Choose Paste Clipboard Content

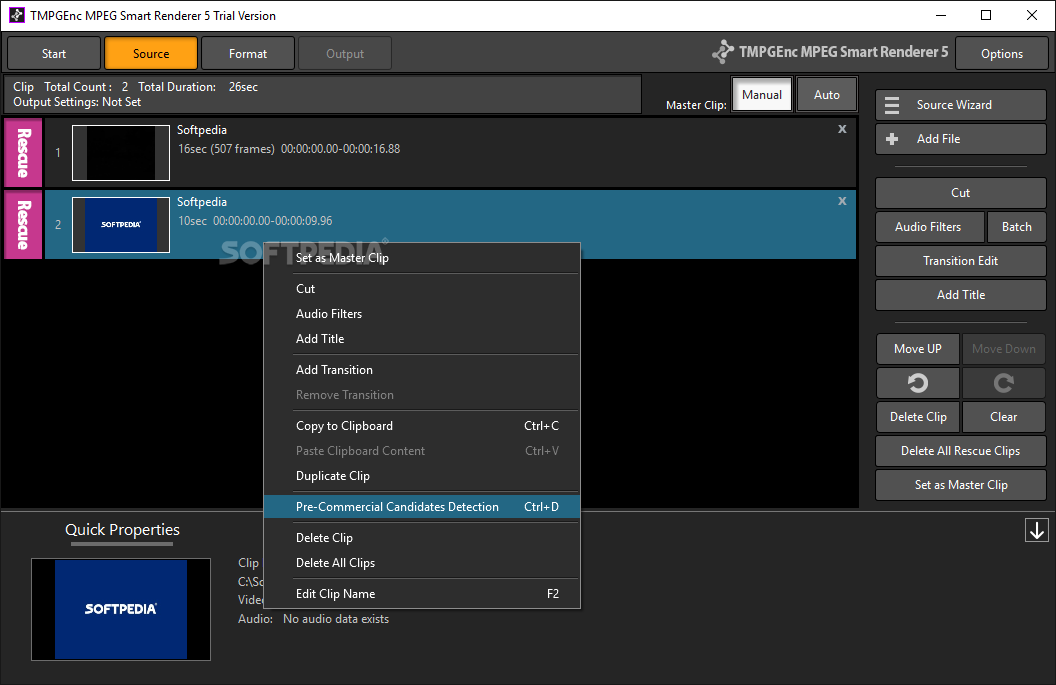[x=422, y=451]
